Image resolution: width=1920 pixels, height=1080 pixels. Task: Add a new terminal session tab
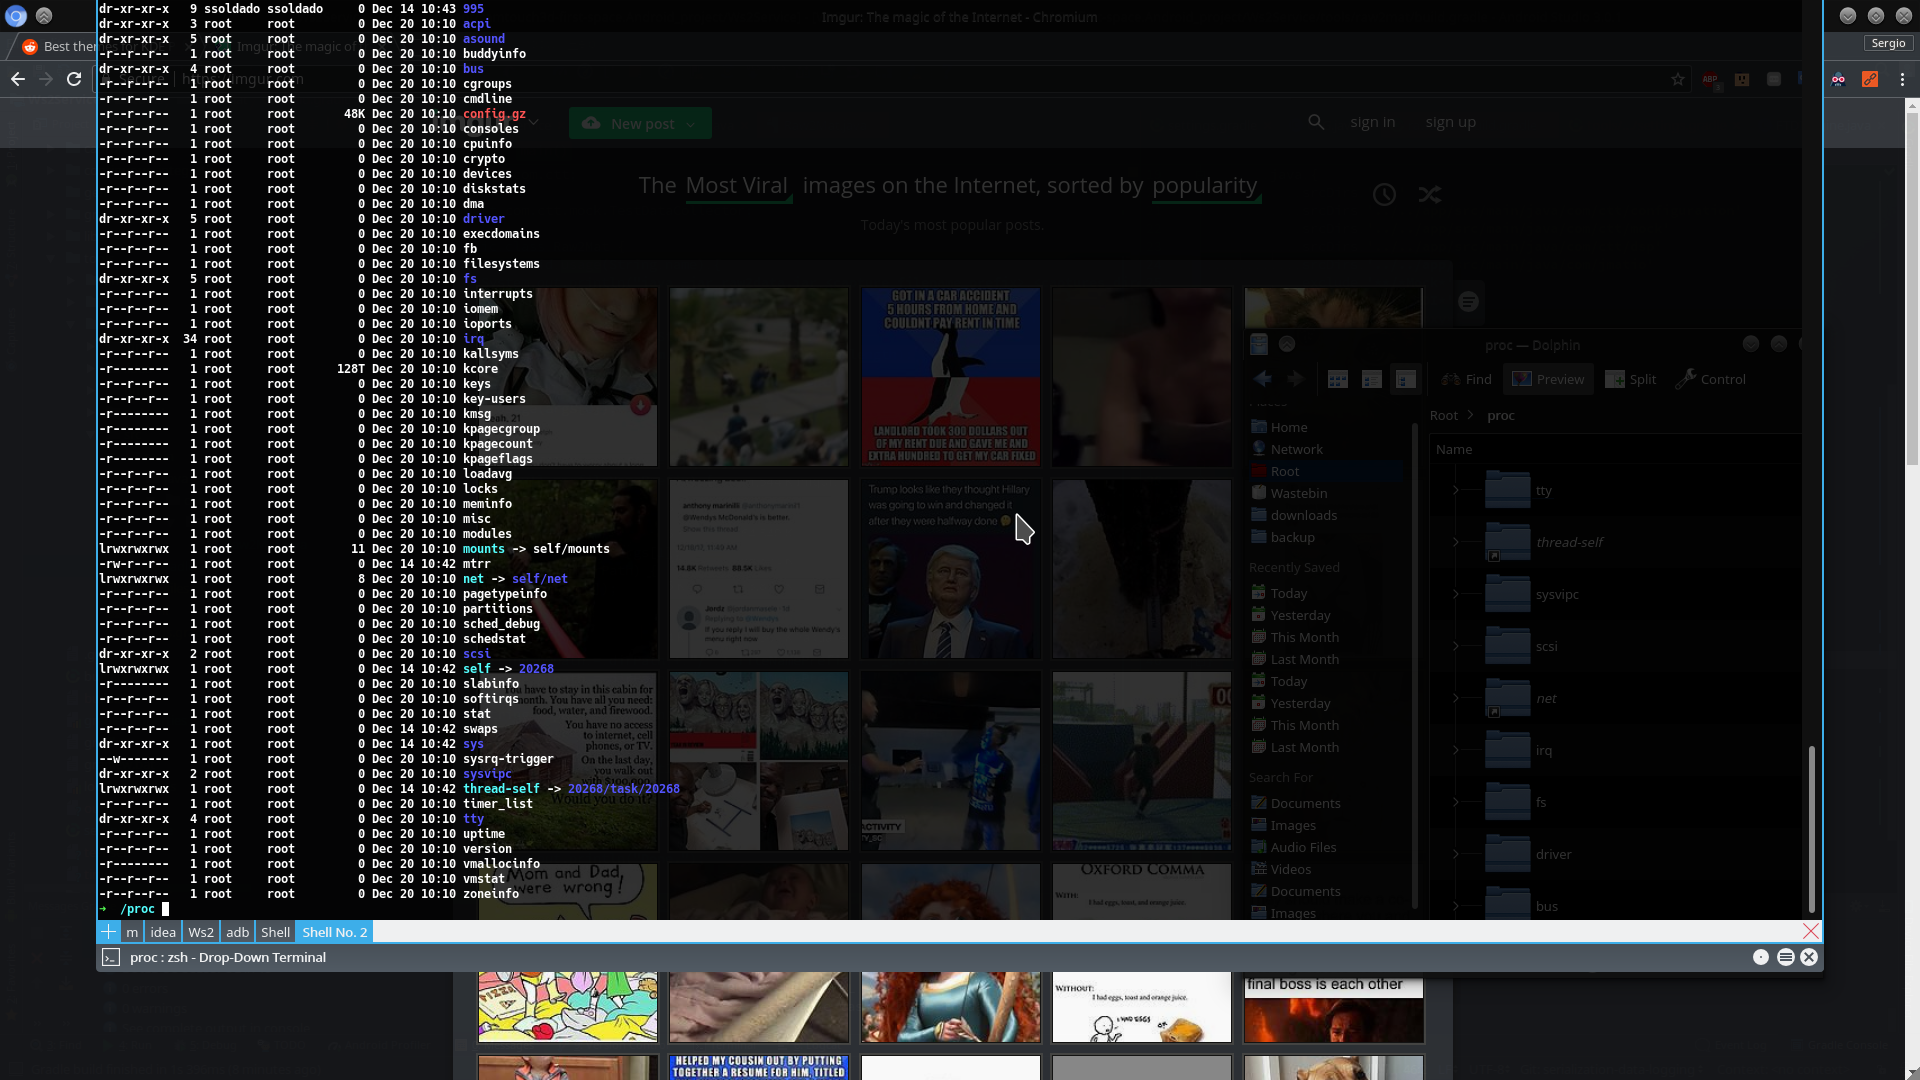pos(108,932)
